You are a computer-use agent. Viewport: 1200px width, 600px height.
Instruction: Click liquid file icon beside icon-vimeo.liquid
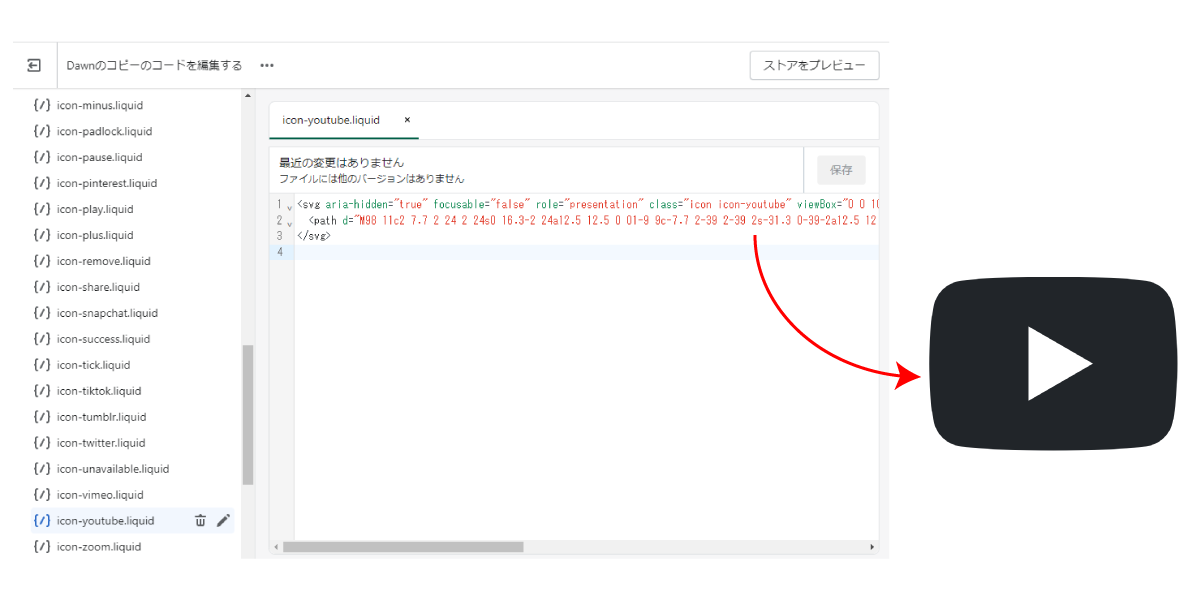(41, 495)
